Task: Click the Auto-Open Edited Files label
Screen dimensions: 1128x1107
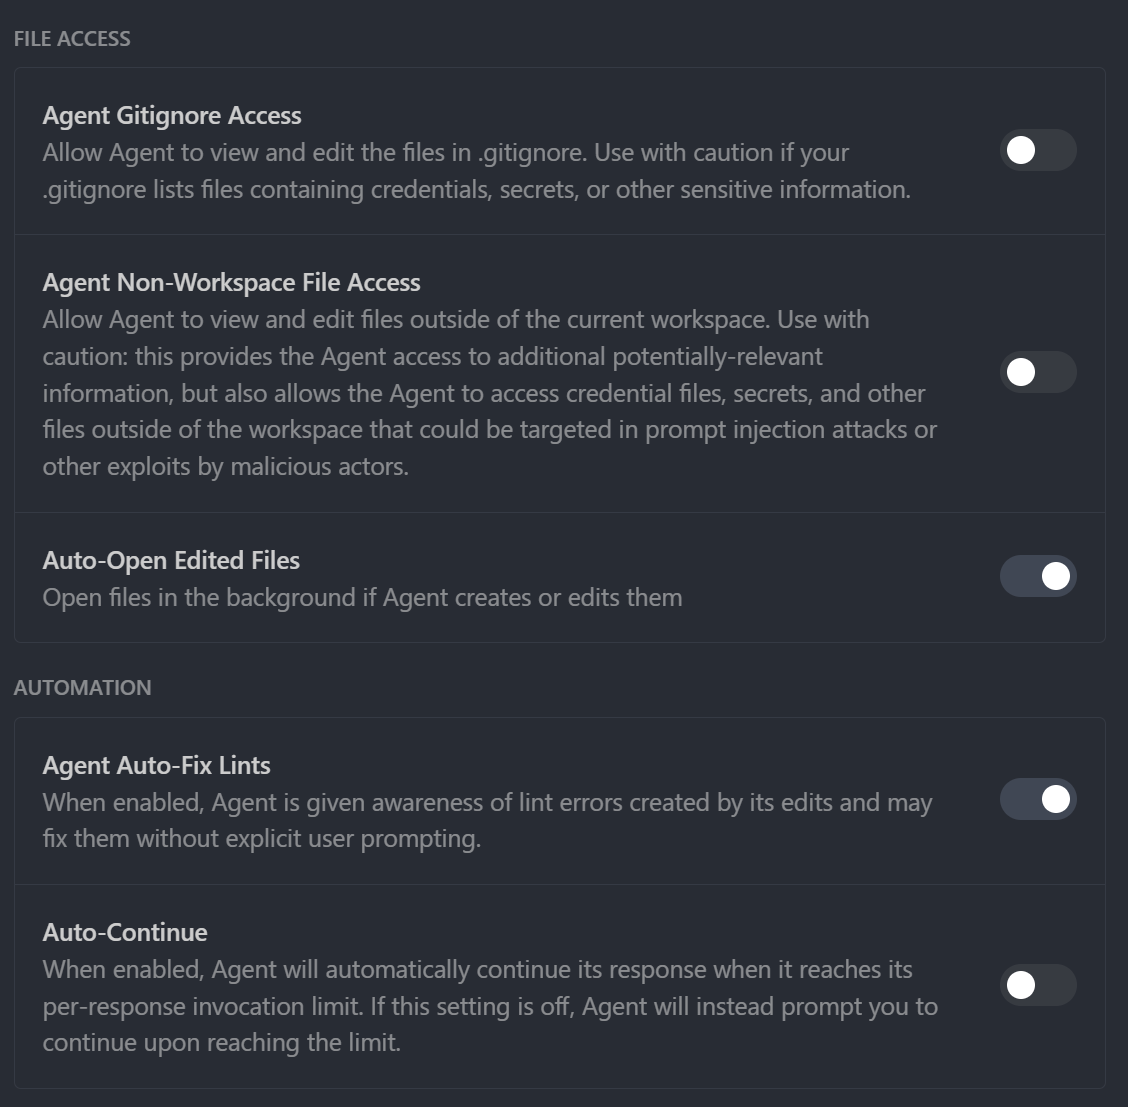Action: [171, 560]
